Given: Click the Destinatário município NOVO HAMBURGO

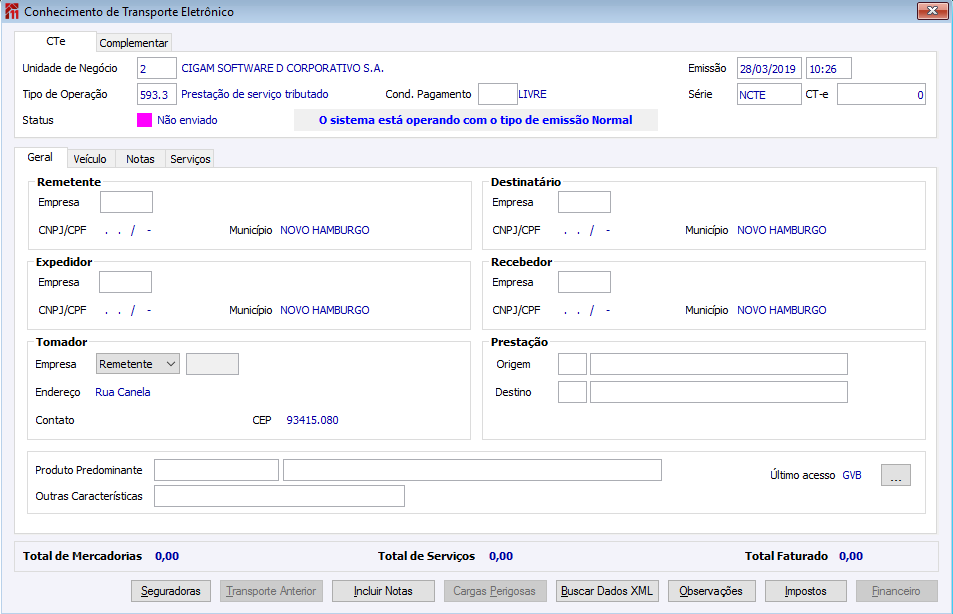Looking at the screenshot, I should (782, 230).
